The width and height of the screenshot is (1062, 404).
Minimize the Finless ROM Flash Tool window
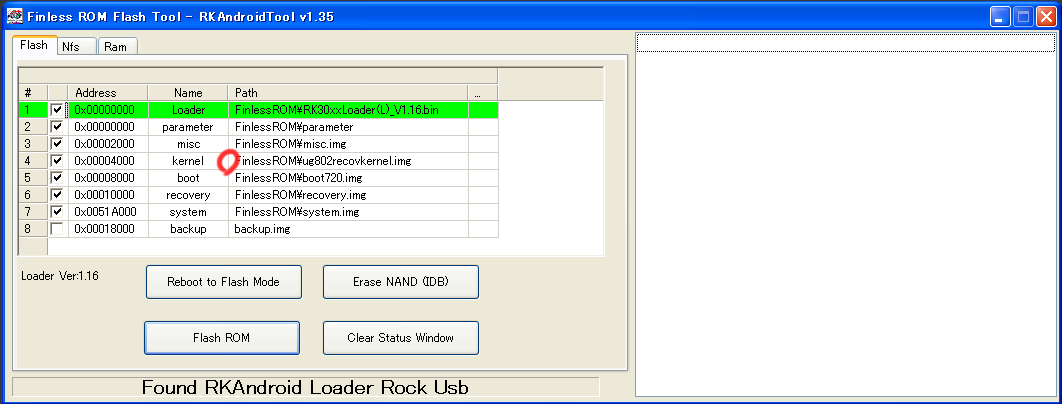(x=1000, y=16)
